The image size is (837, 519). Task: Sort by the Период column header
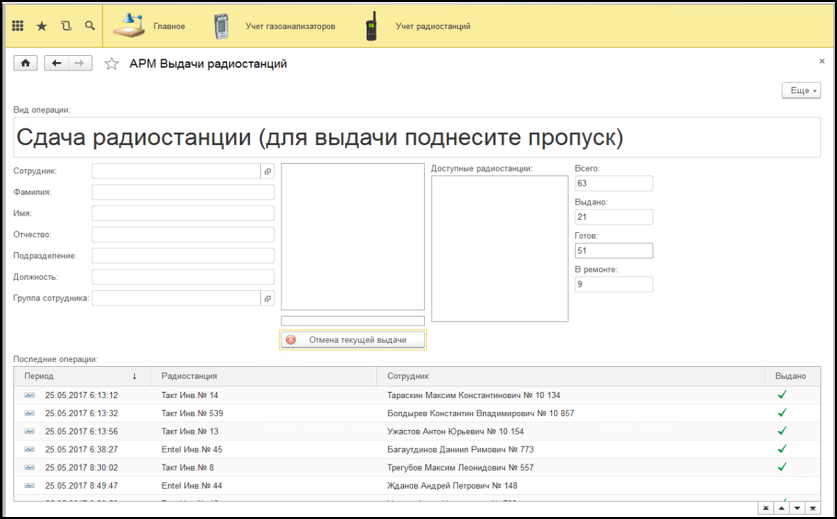pos(82,376)
